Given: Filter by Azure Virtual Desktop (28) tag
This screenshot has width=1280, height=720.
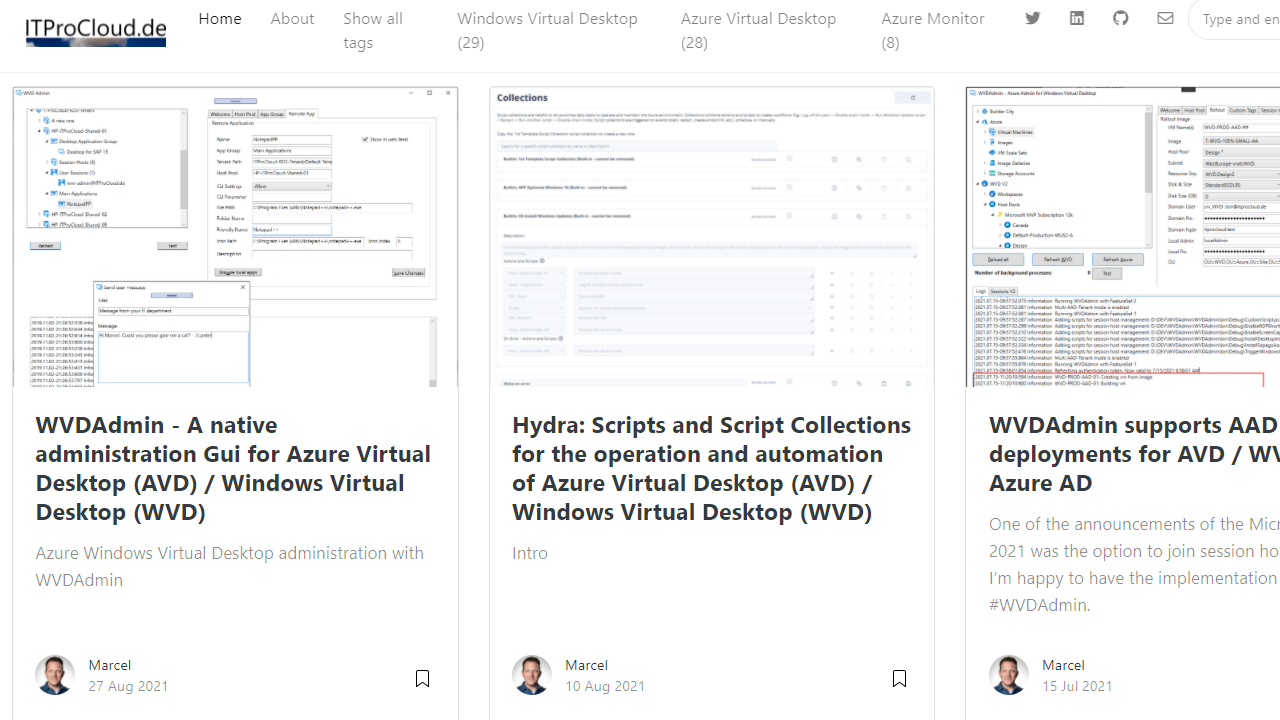Looking at the screenshot, I should coord(758,30).
